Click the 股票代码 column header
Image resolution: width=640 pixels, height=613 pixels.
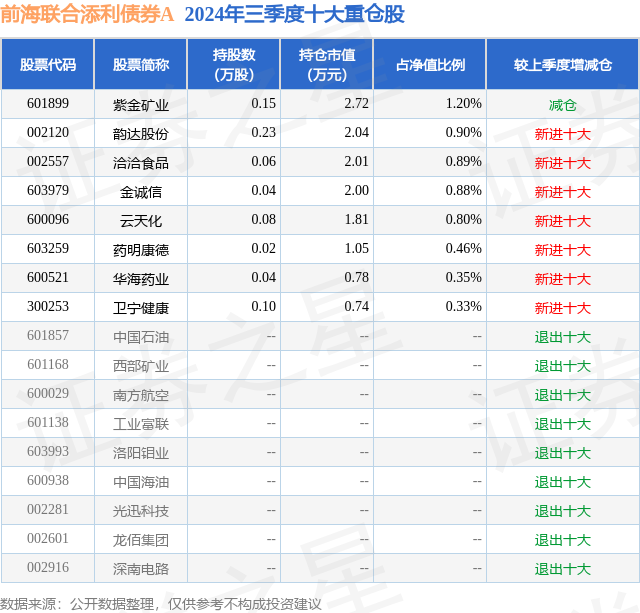pyautogui.click(x=48, y=64)
